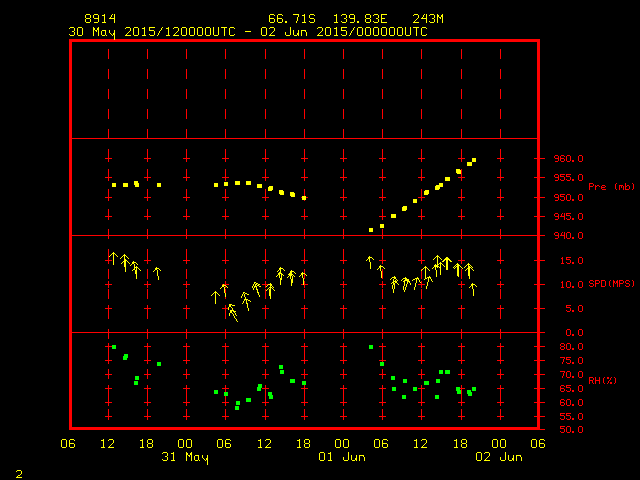
Task: Click the 02 Jun date label
Action: (x=498, y=457)
